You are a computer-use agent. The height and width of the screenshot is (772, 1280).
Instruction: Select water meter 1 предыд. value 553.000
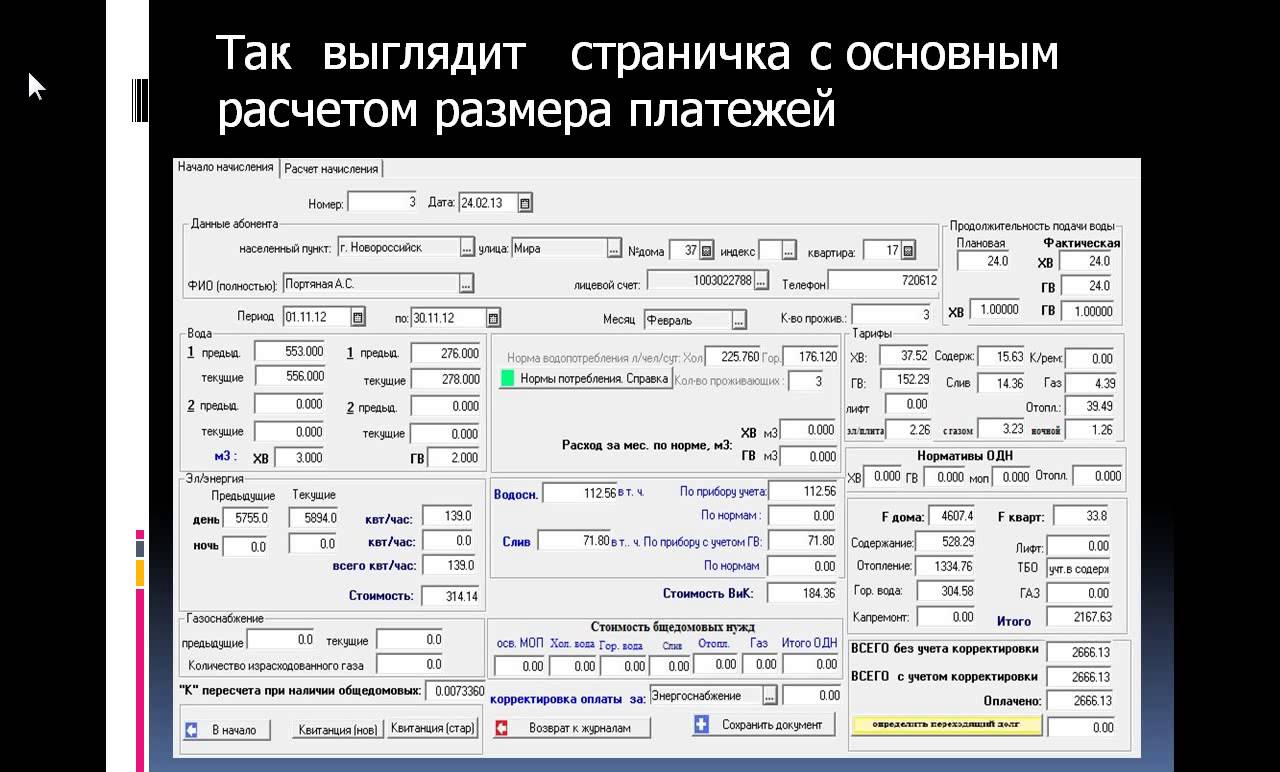(x=290, y=352)
